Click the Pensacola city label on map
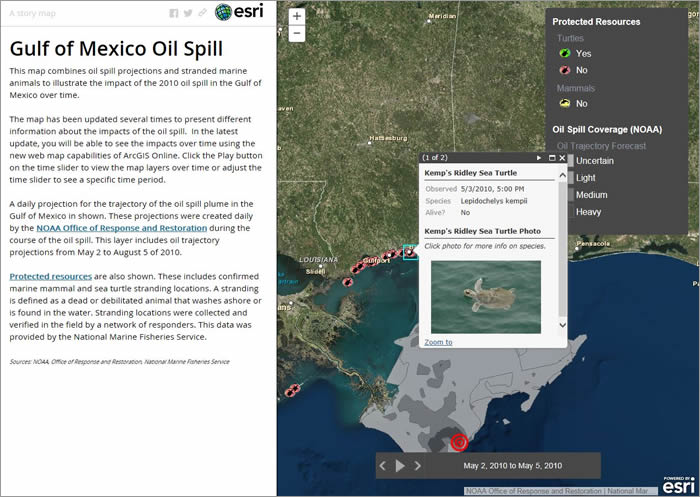Image resolution: width=700 pixels, height=497 pixels. pyautogui.click(x=593, y=244)
